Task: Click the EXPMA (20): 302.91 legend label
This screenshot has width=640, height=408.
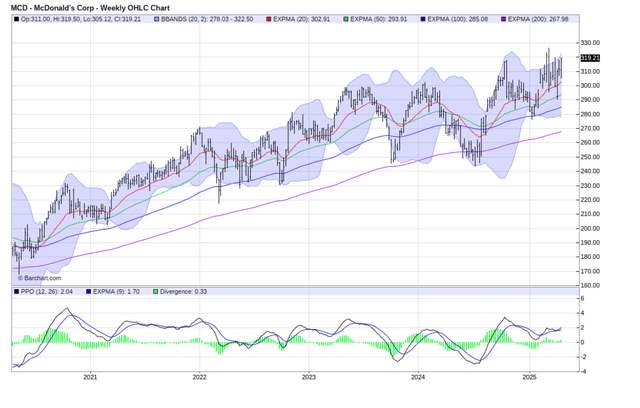Action: [x=302, y=19]
